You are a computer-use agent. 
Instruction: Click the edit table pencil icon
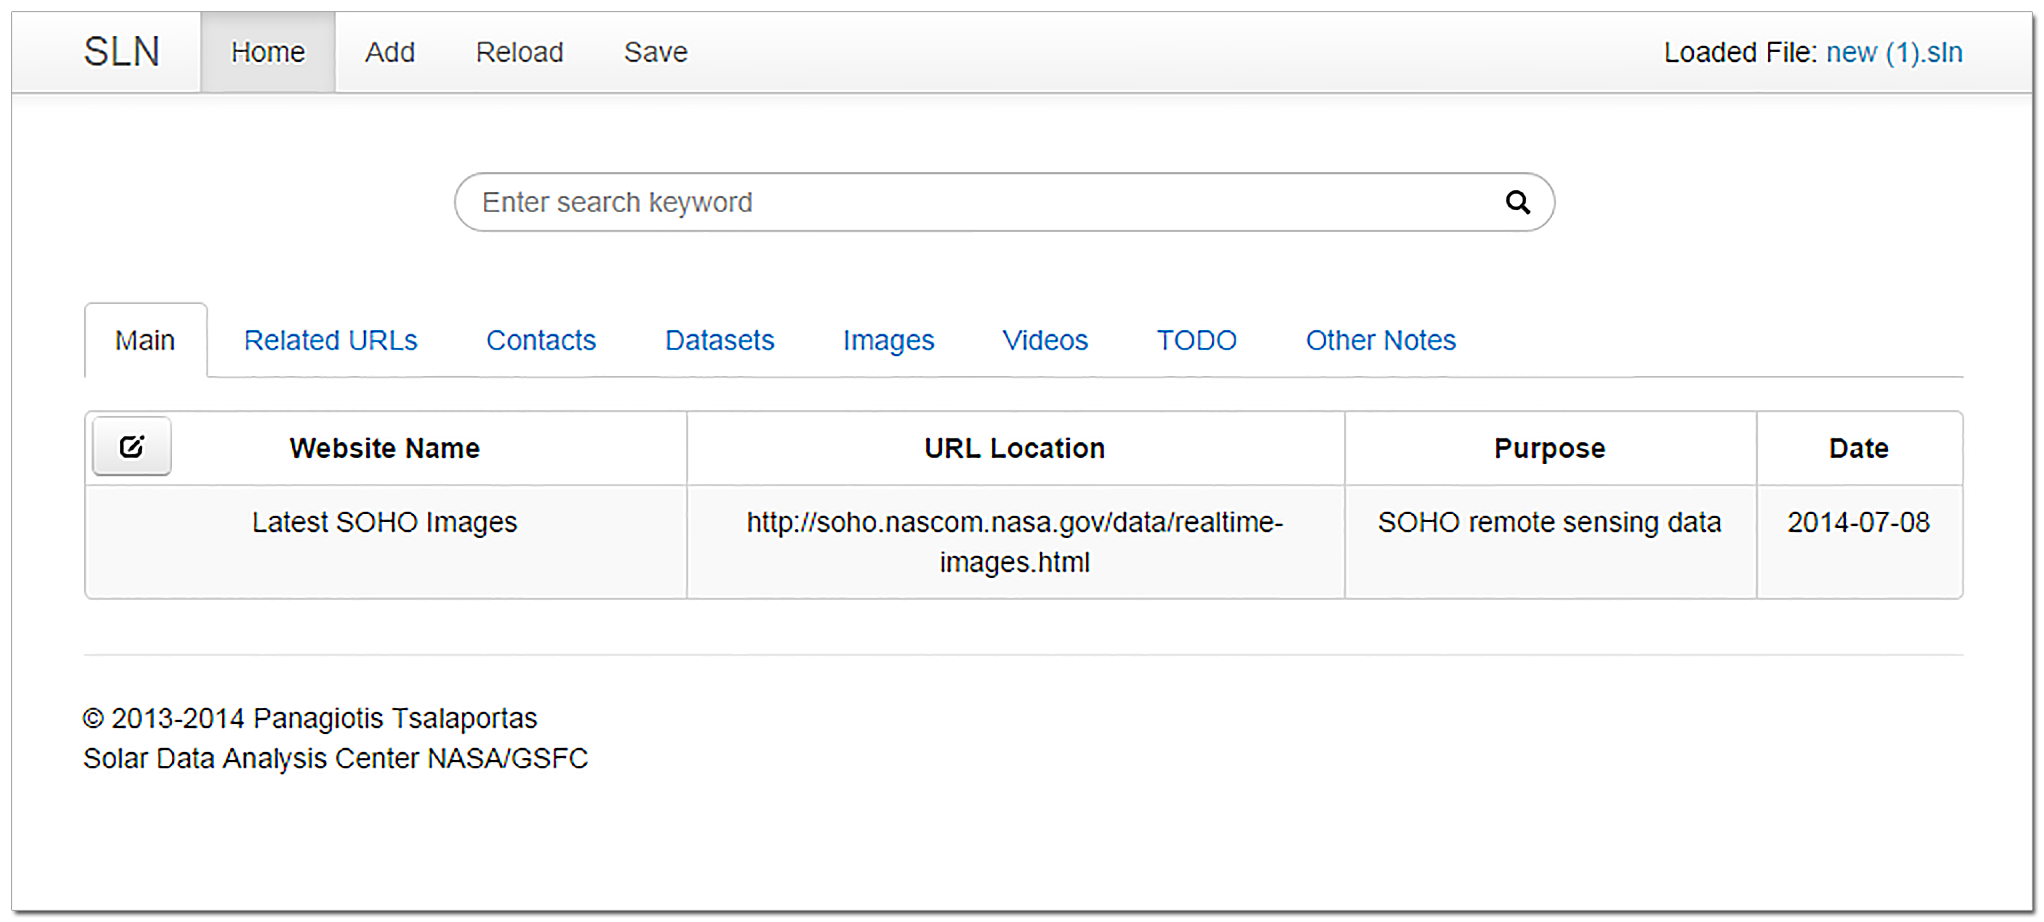[x=132, y=447]
